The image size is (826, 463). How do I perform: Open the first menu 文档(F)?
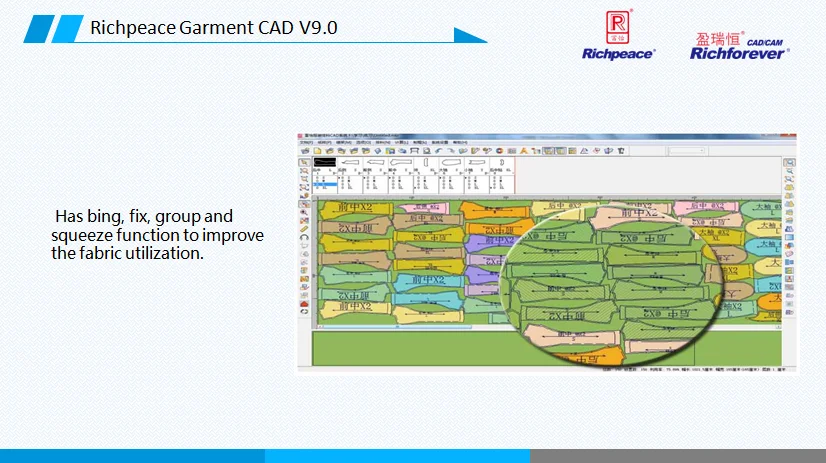coord(307,143)
